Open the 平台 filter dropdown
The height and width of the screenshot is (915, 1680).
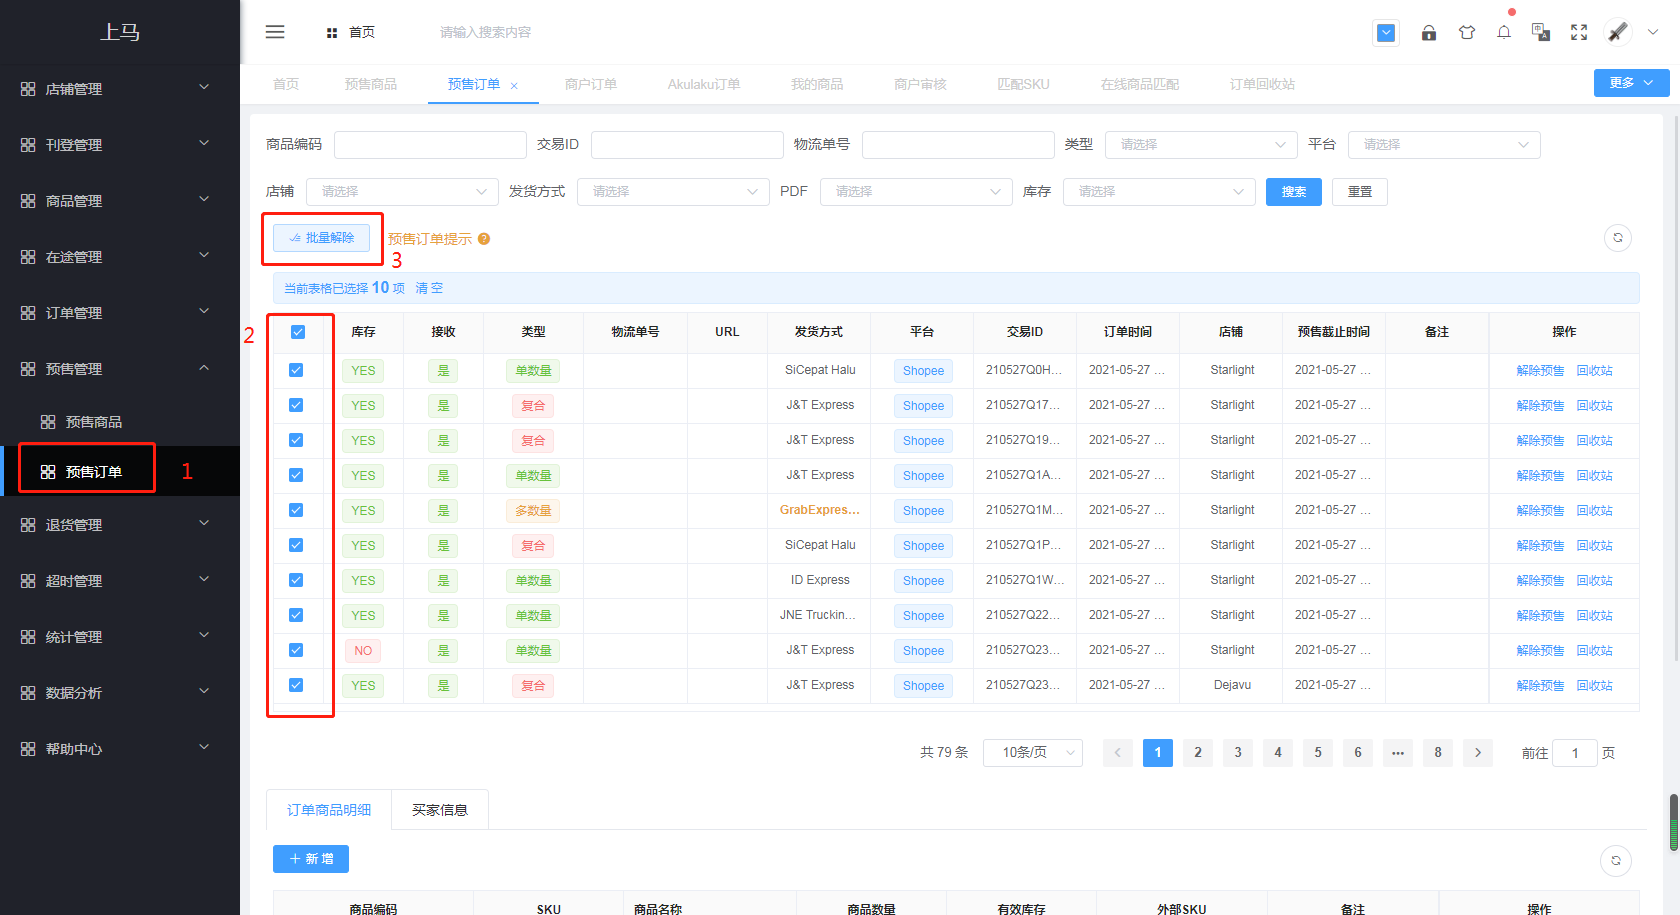coord(1444,145)
